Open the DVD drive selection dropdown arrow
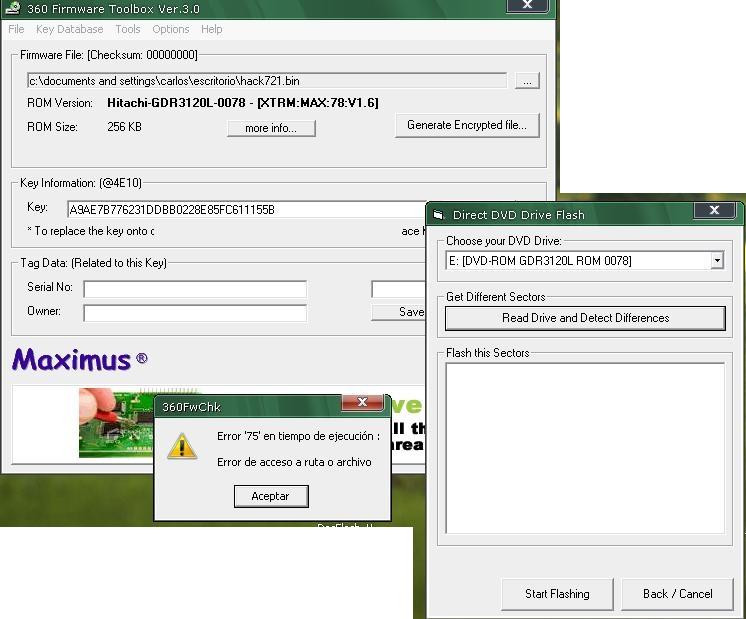 pyautogui.click(x=717, y=261)
